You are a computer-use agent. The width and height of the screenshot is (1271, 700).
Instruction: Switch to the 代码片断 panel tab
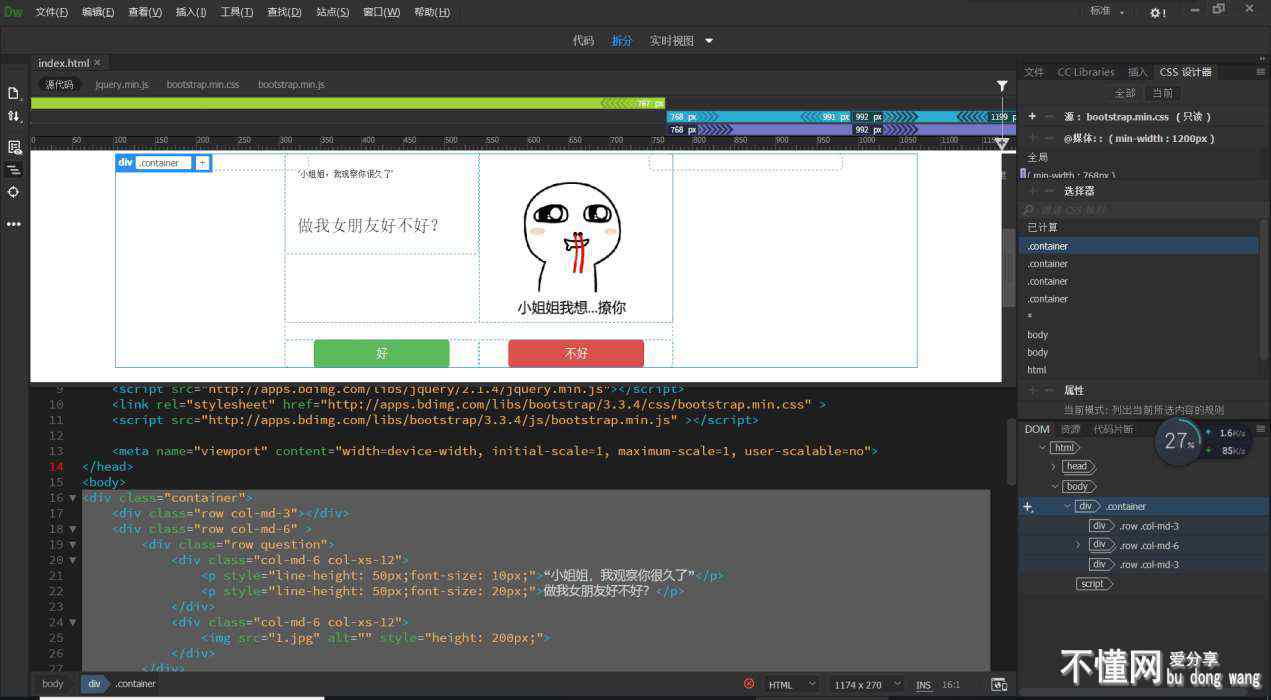[1114, 429]
